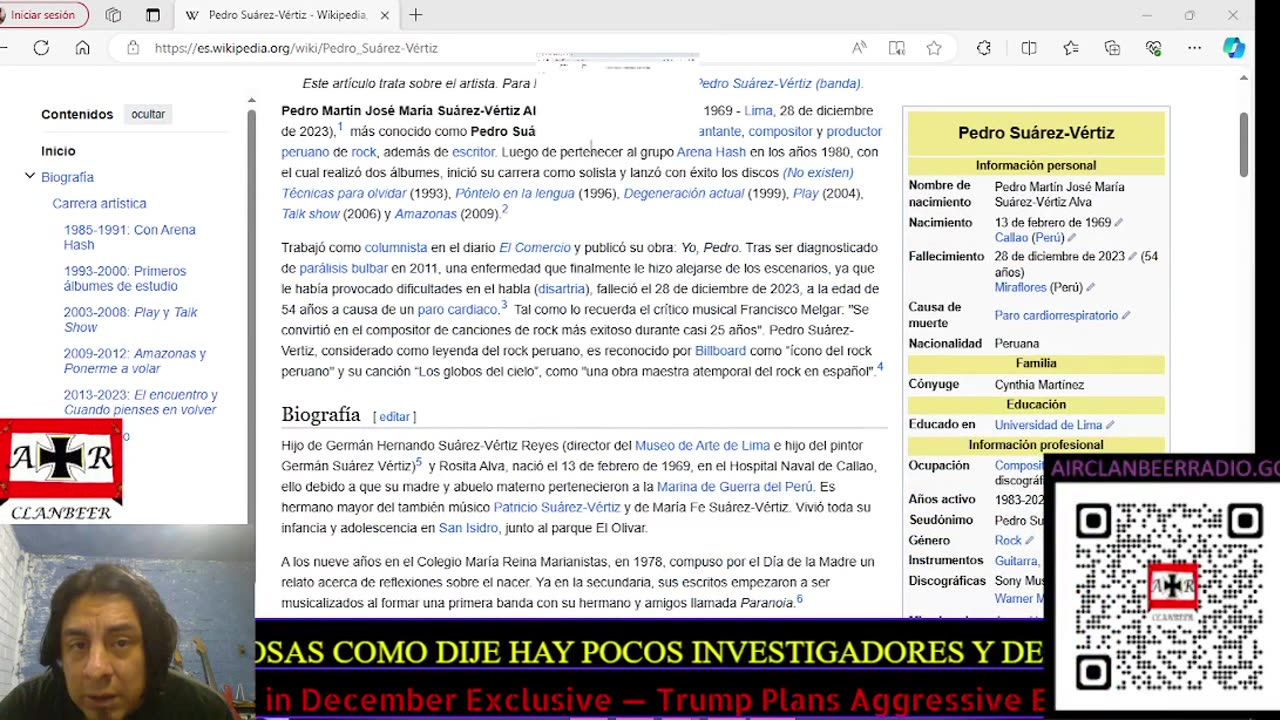
Task: Follow the escritor link
Action: (x=473, y=152)
